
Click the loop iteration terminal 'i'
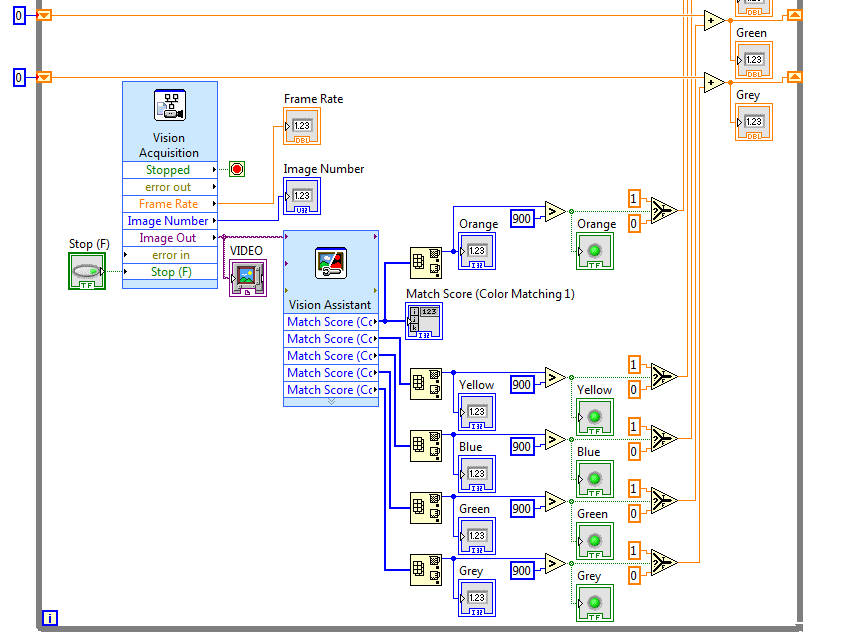click(50, 618)
